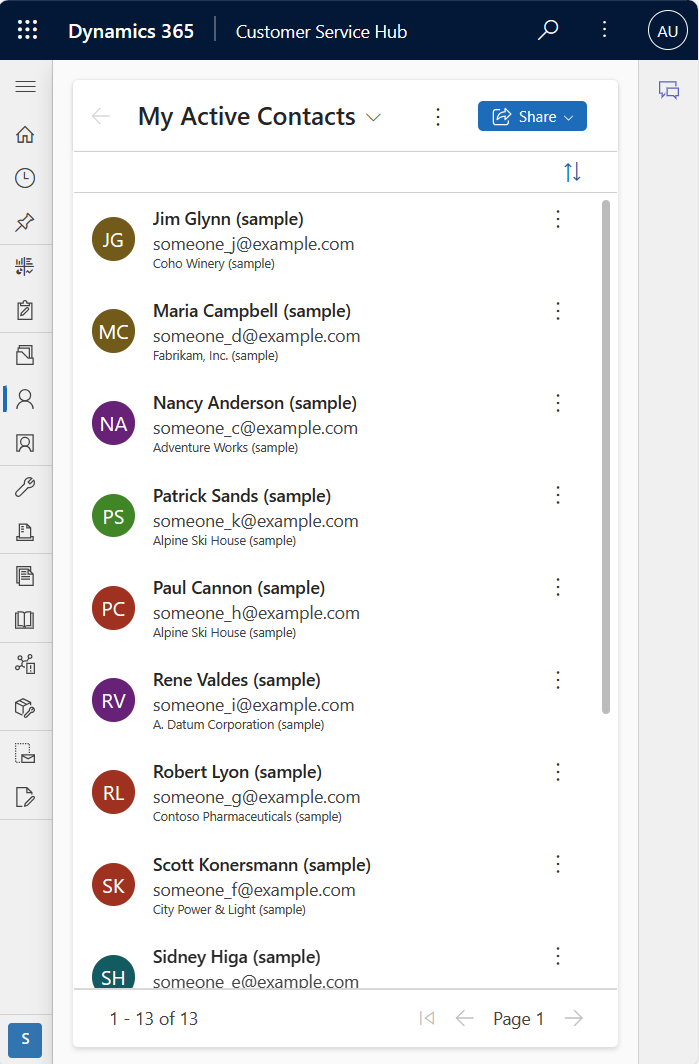Image resolution: width=699 pixels, height=1064 pixels.
Task: Click Contoso Pharmaceuticals (sample) text
Action: click(247, 817)
